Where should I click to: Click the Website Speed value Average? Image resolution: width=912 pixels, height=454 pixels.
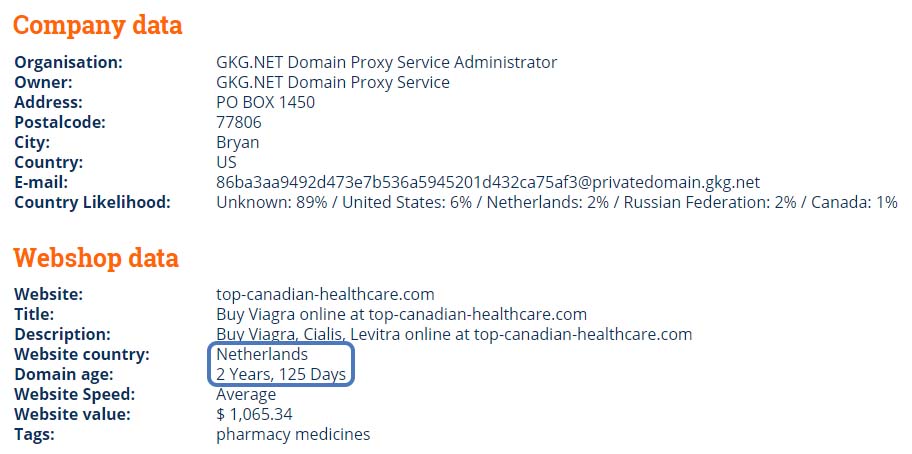coord(246,395)
